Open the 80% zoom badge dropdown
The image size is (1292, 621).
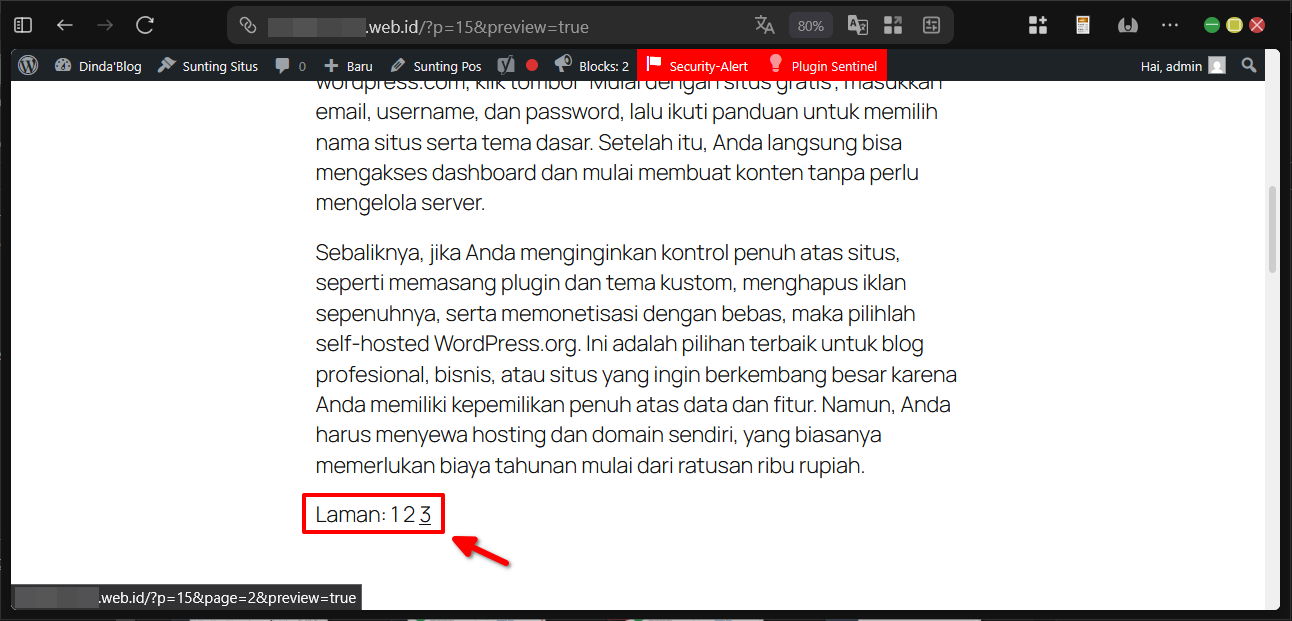pos(810,25)
